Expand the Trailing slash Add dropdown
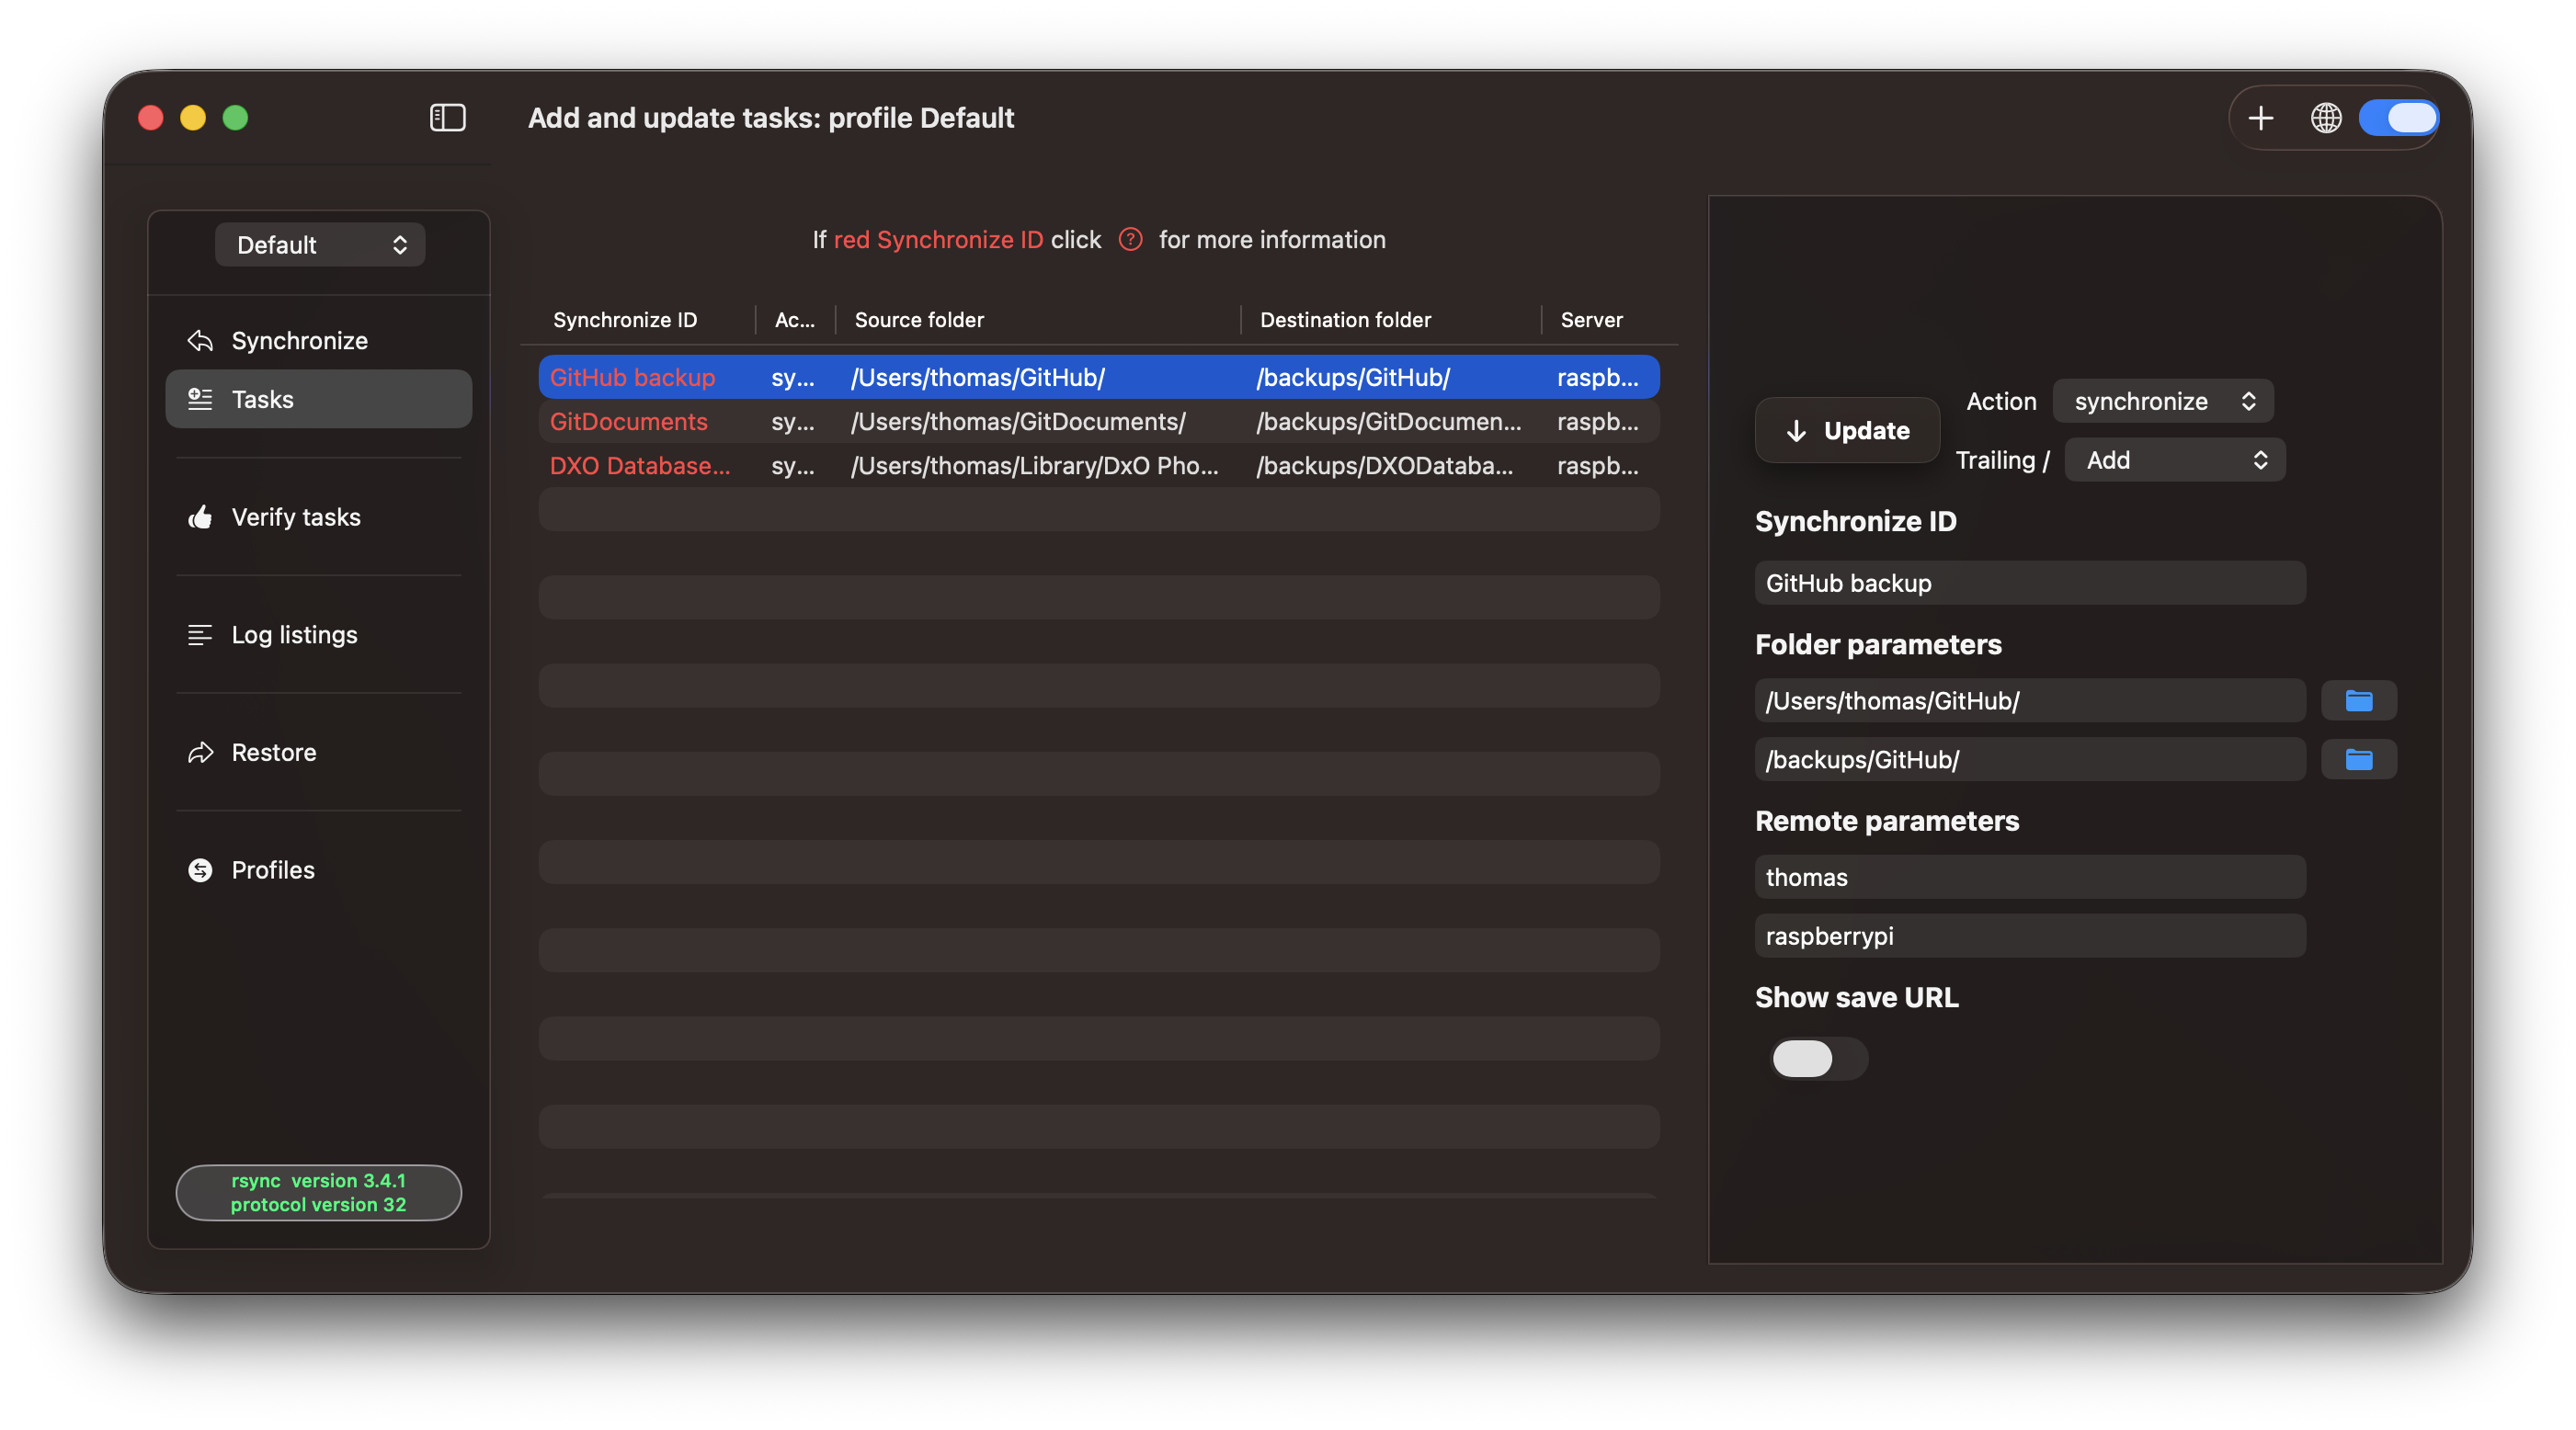 (x=2174, y=460)
